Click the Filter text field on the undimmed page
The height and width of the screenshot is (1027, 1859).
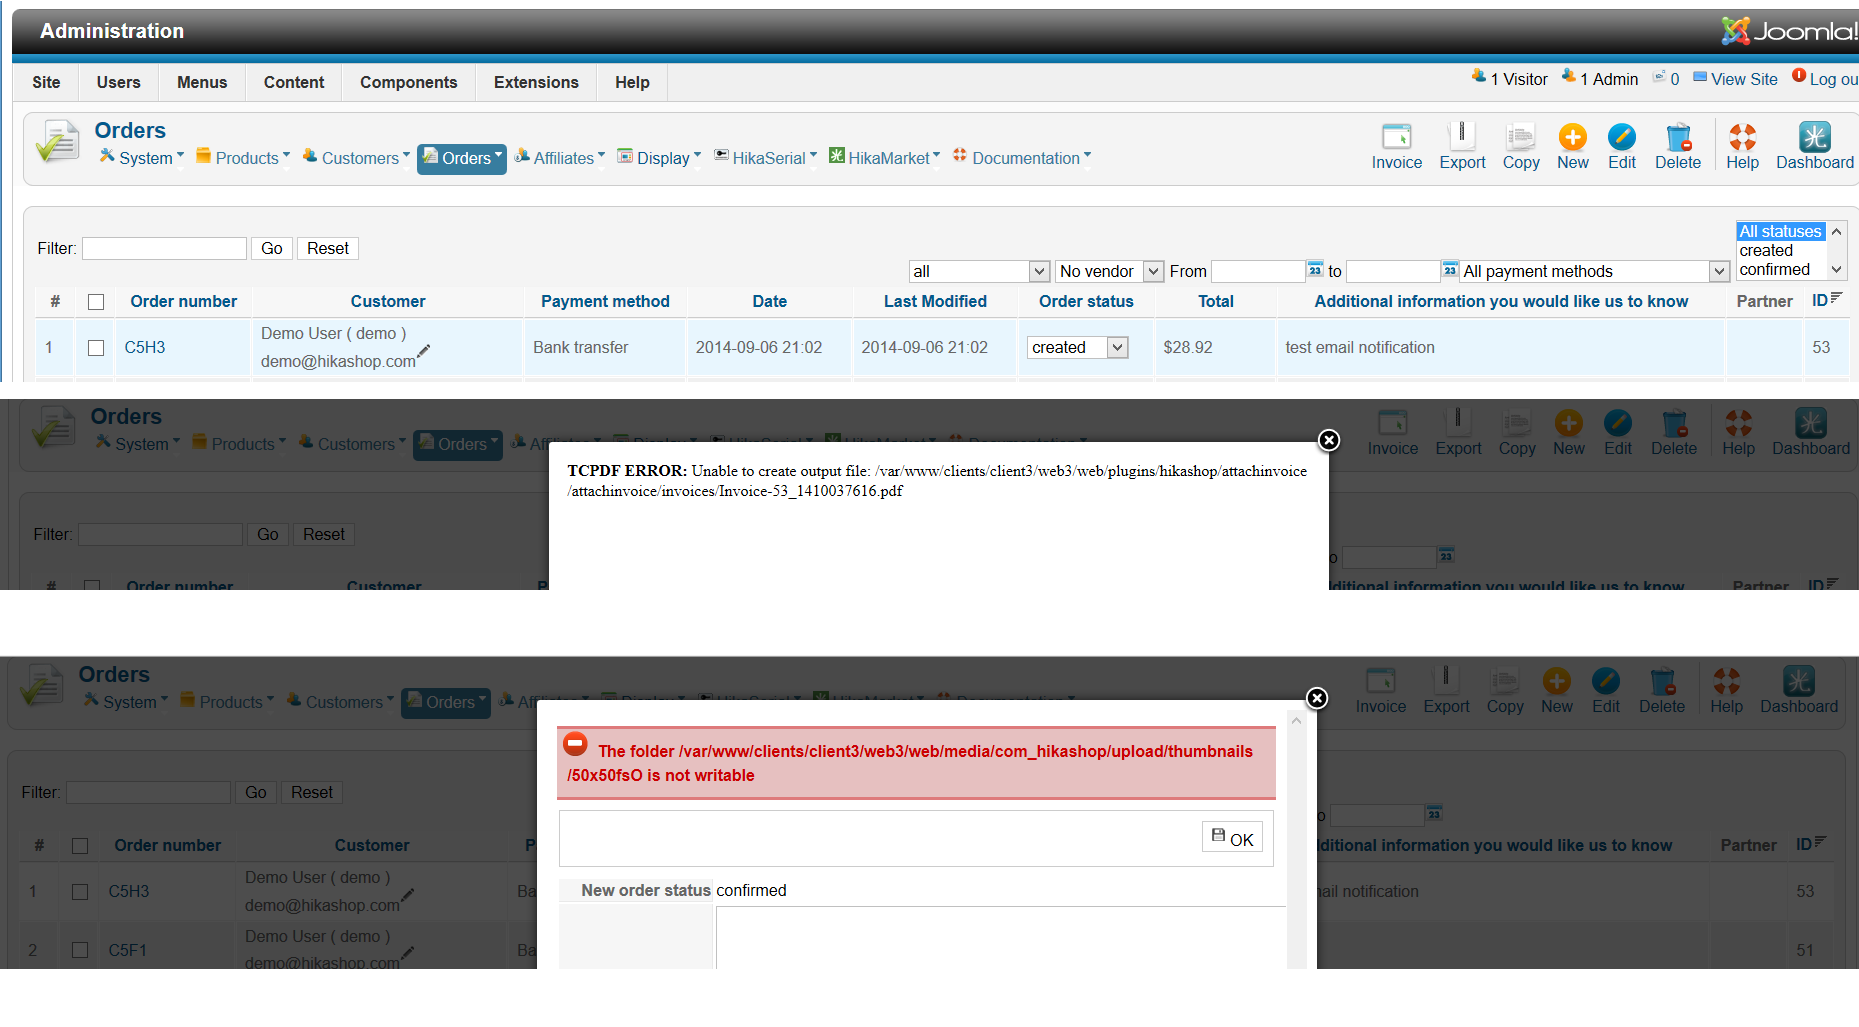164,248
